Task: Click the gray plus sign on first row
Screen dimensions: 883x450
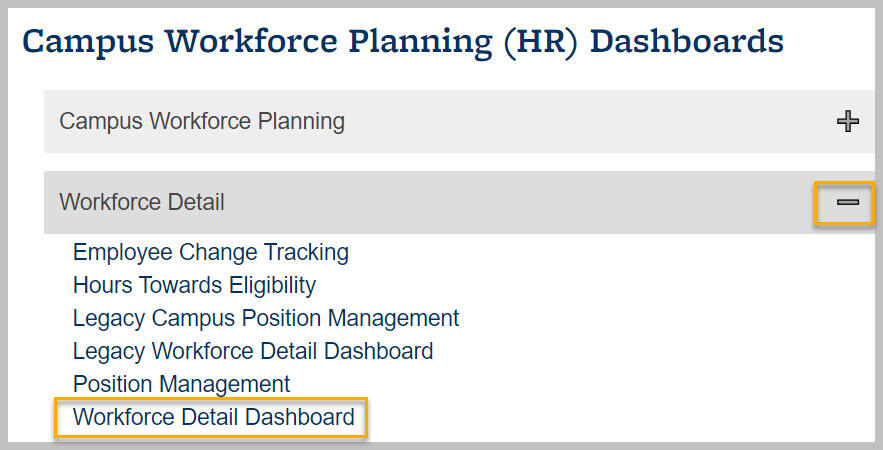Action: (848, 121)
